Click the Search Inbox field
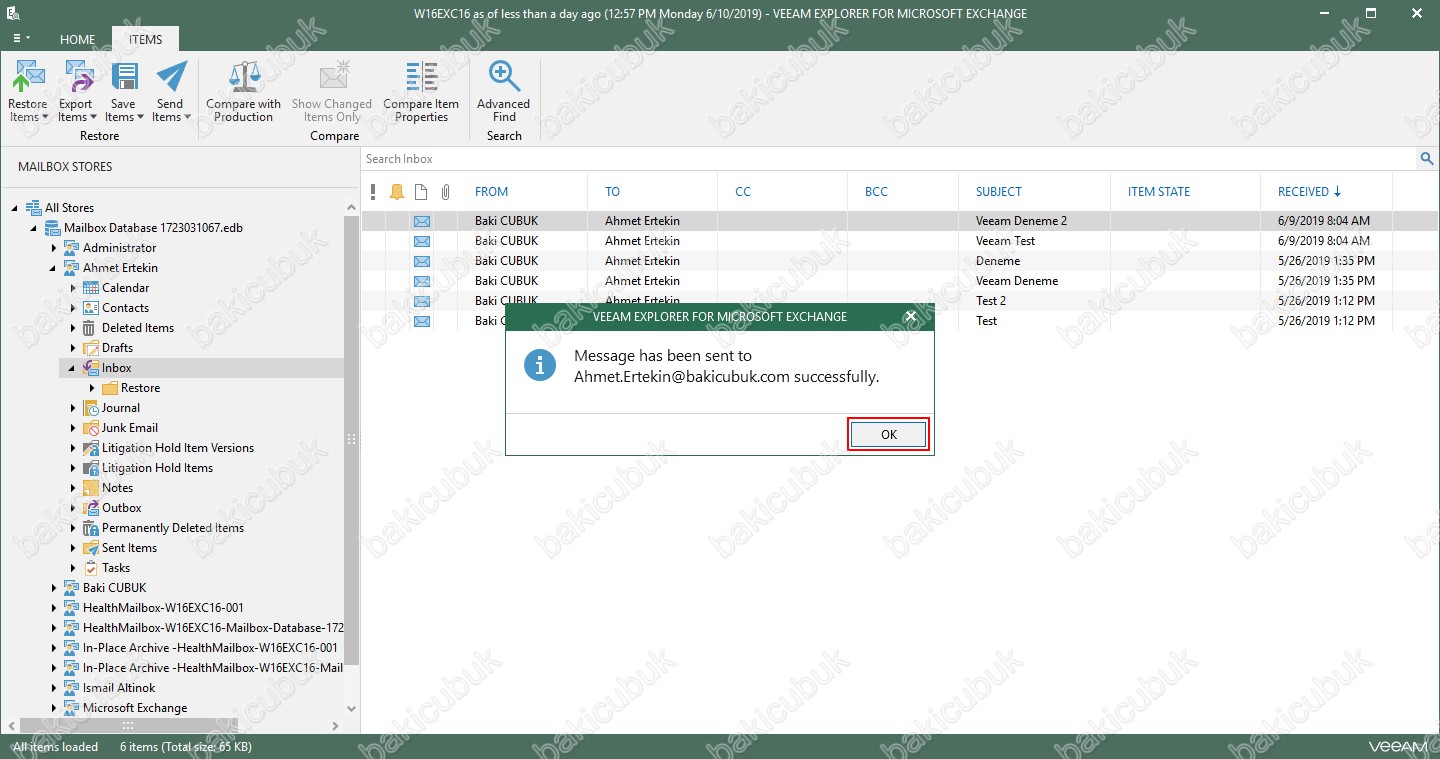 890,159
